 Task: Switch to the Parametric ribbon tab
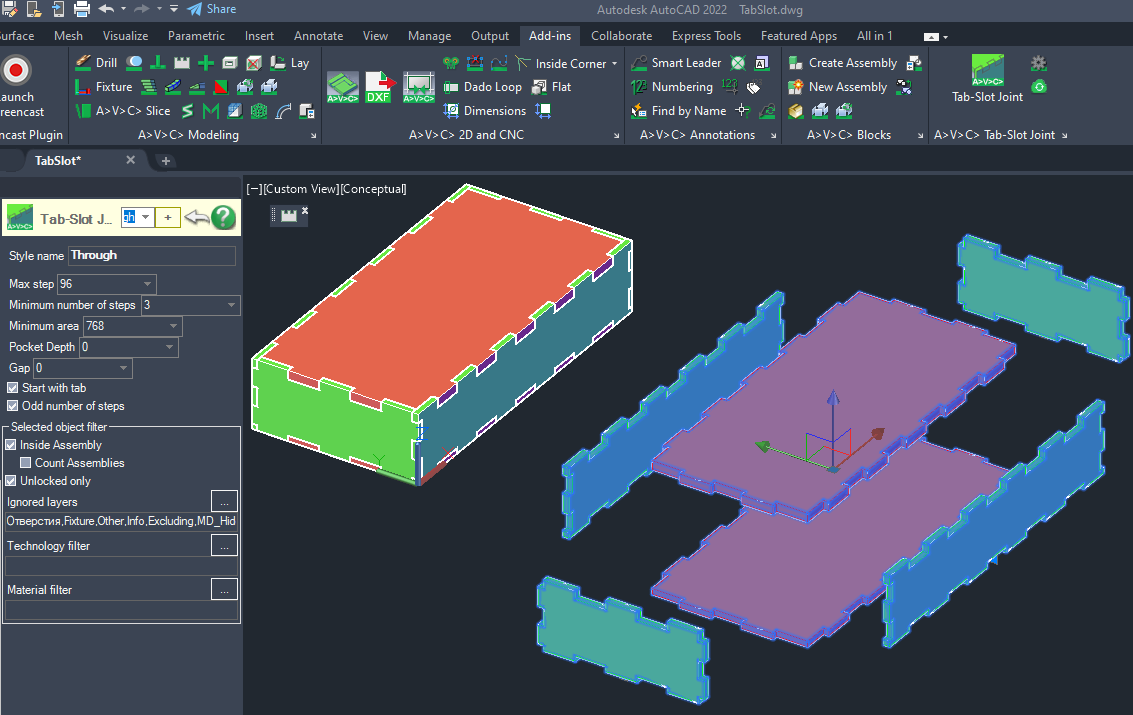196,35
